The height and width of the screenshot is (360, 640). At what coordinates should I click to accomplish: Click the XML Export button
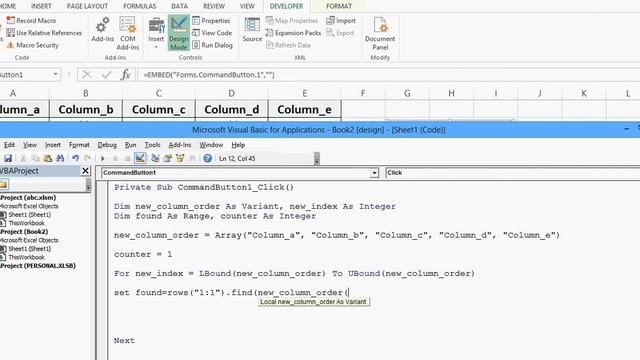click(x=340, y=33)
